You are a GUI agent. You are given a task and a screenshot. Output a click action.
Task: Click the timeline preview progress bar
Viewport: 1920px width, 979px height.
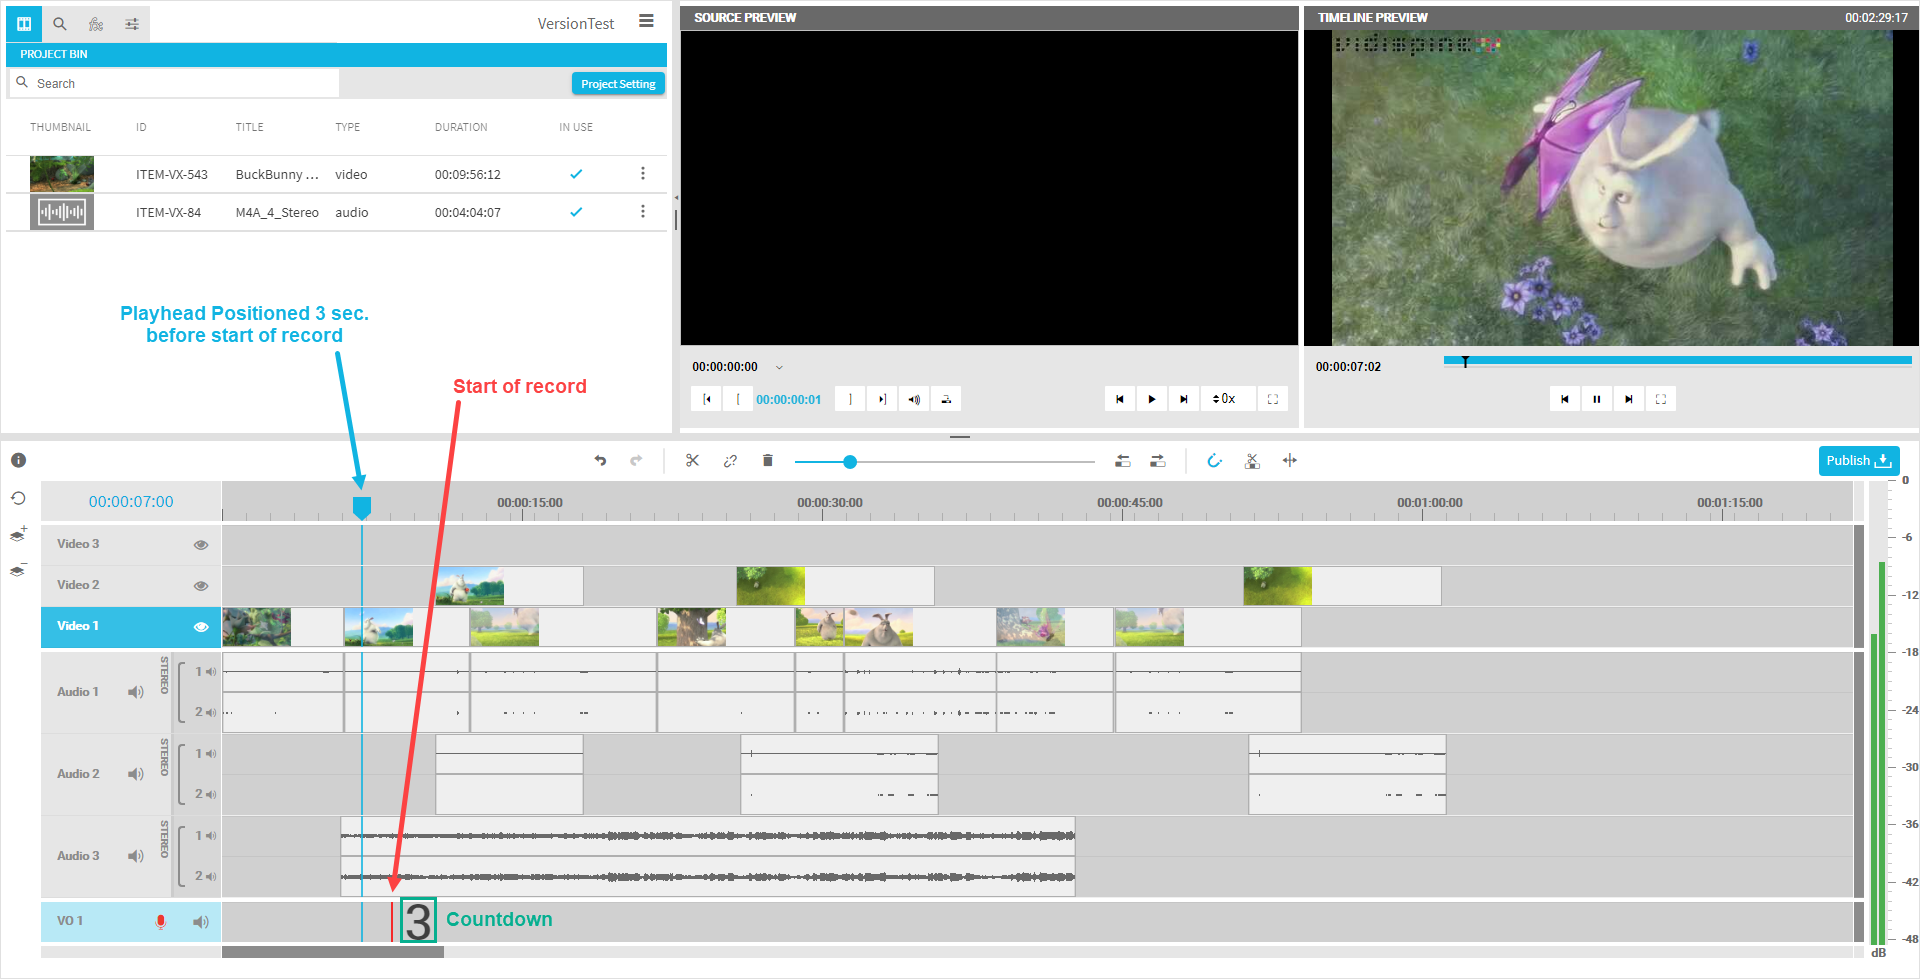point(1677,360)
